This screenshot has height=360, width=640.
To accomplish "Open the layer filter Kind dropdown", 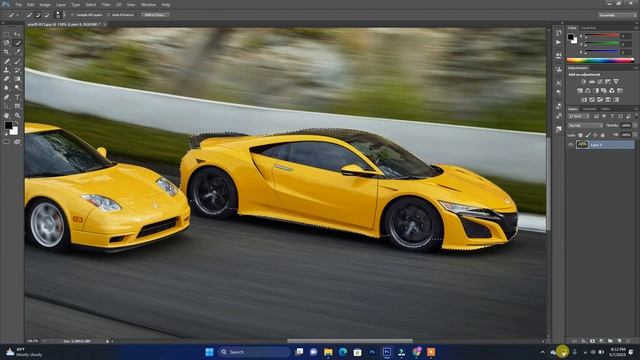I will pos(579,116).
